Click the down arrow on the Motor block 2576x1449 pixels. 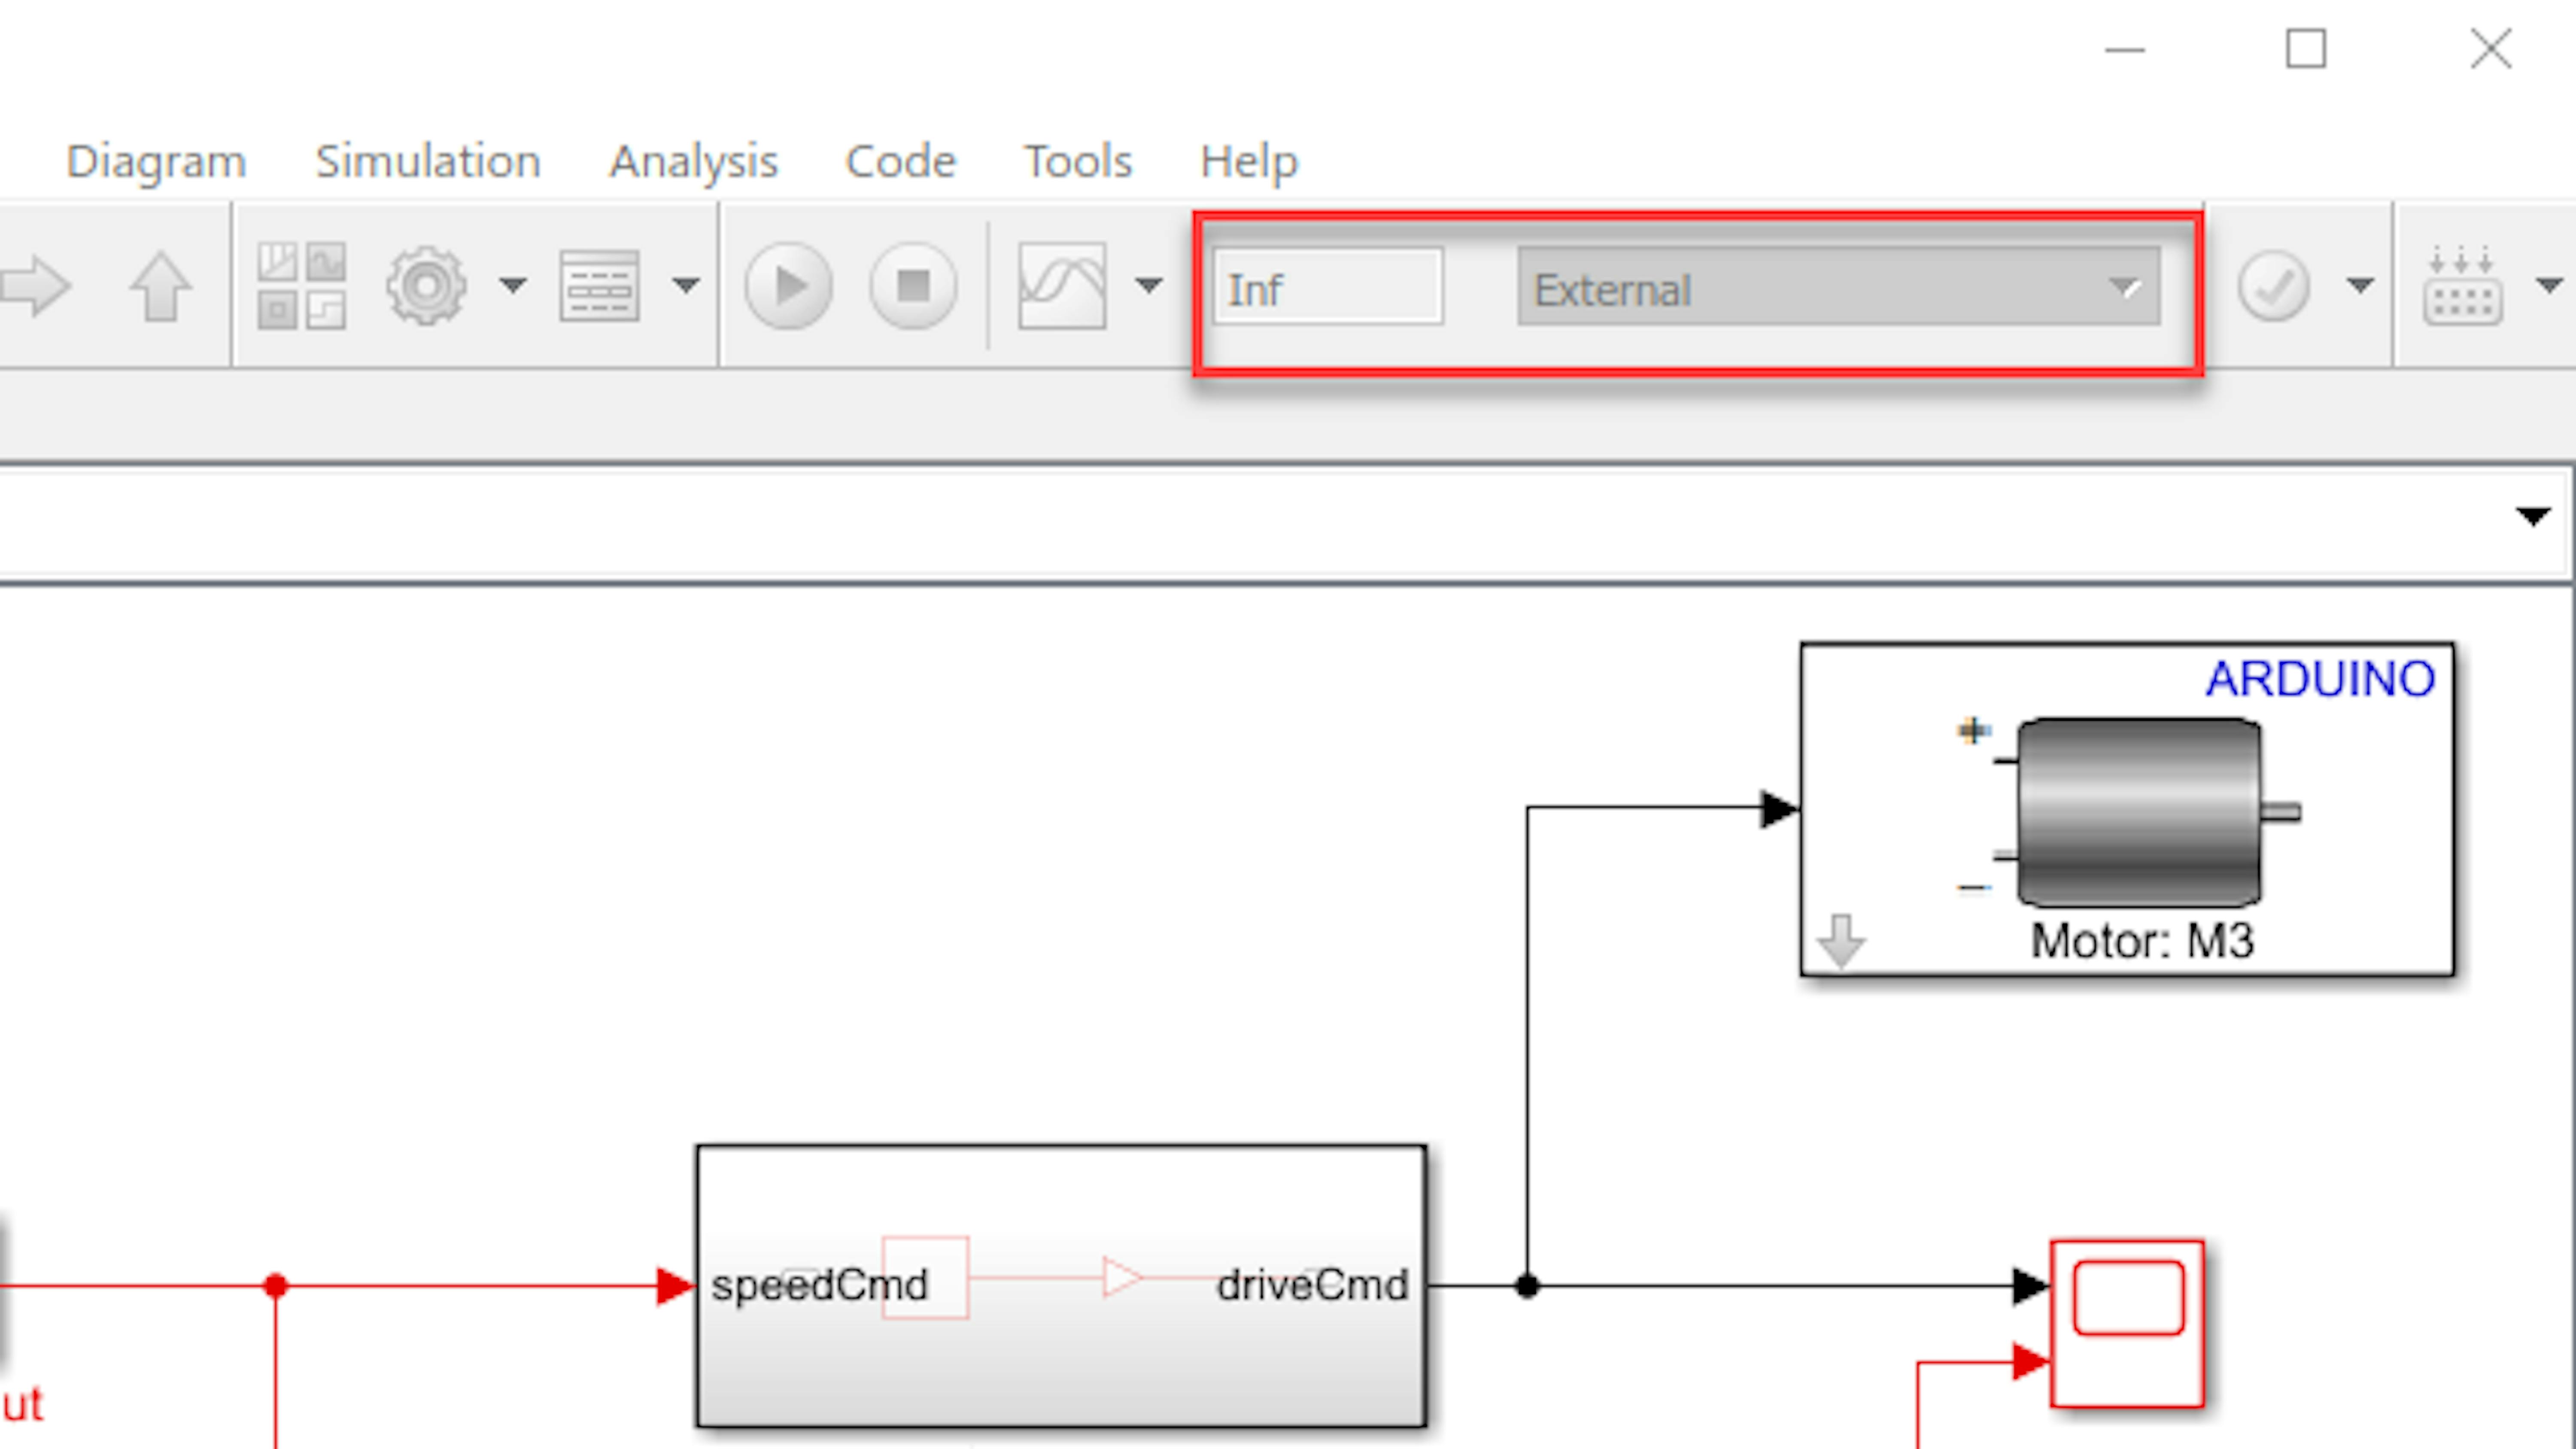[1840, 941]
